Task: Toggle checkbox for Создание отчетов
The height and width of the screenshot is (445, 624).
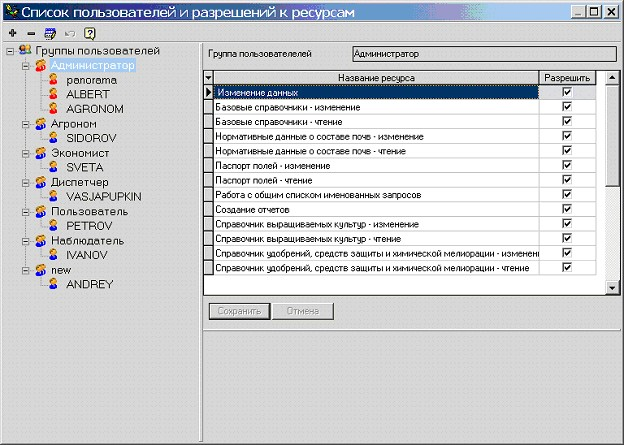Action: [x=567, y=210]
